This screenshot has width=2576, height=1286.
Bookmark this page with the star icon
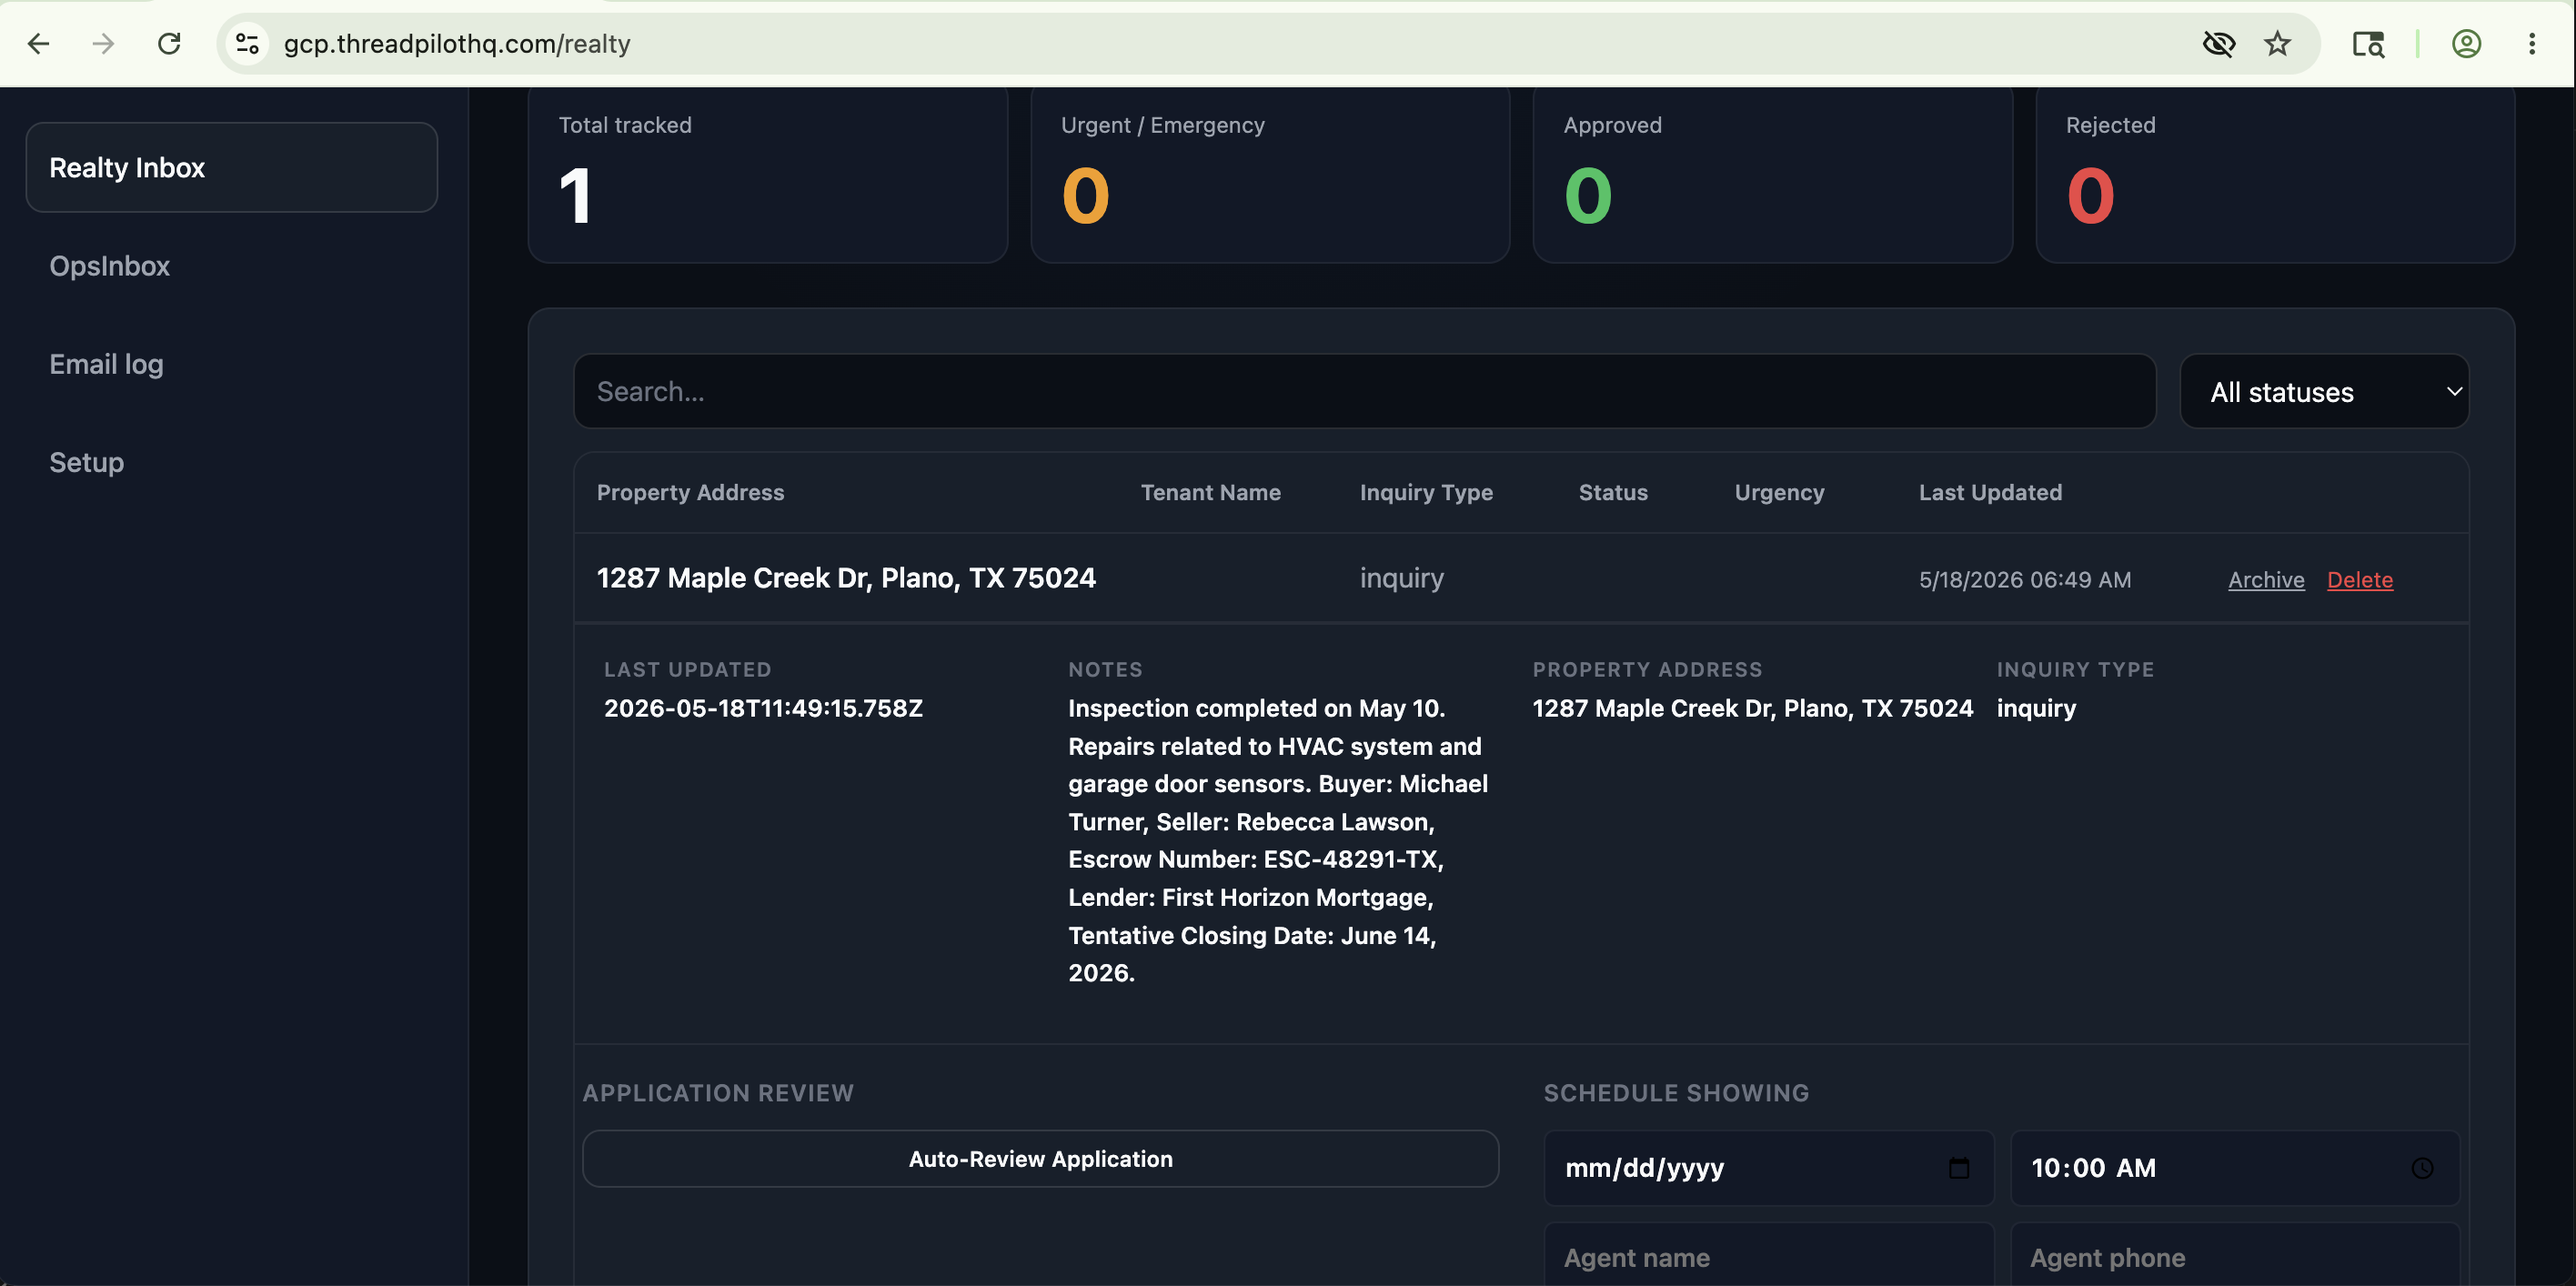(x=2277, y=44)
